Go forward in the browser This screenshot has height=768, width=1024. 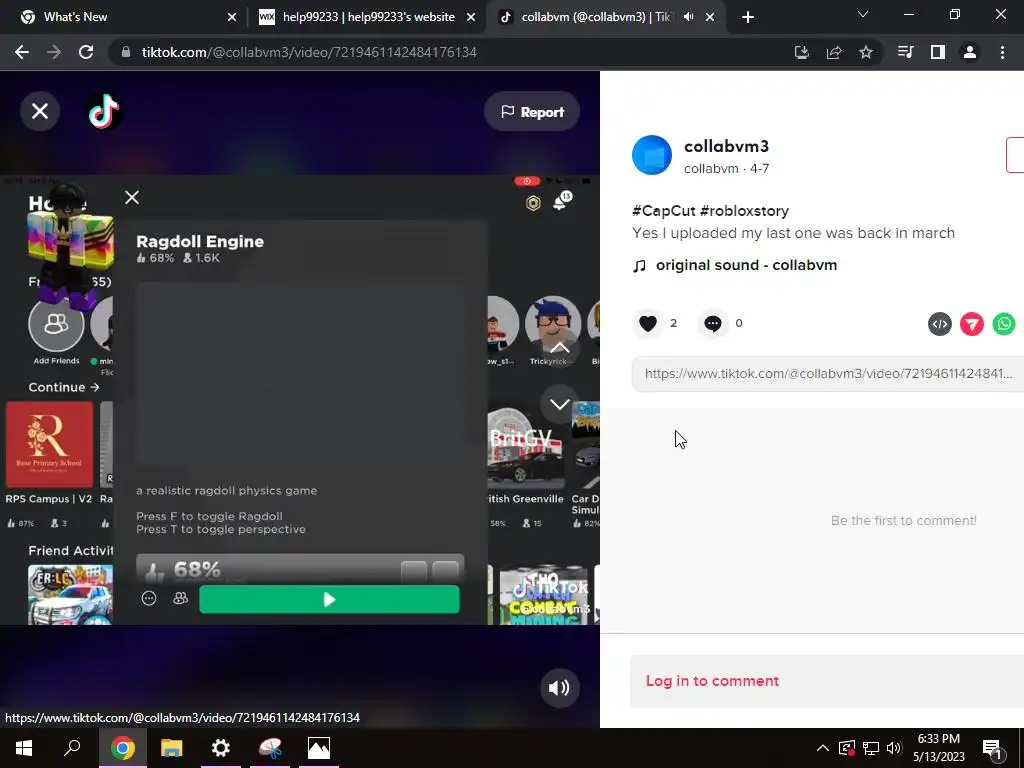pos(54,52)
